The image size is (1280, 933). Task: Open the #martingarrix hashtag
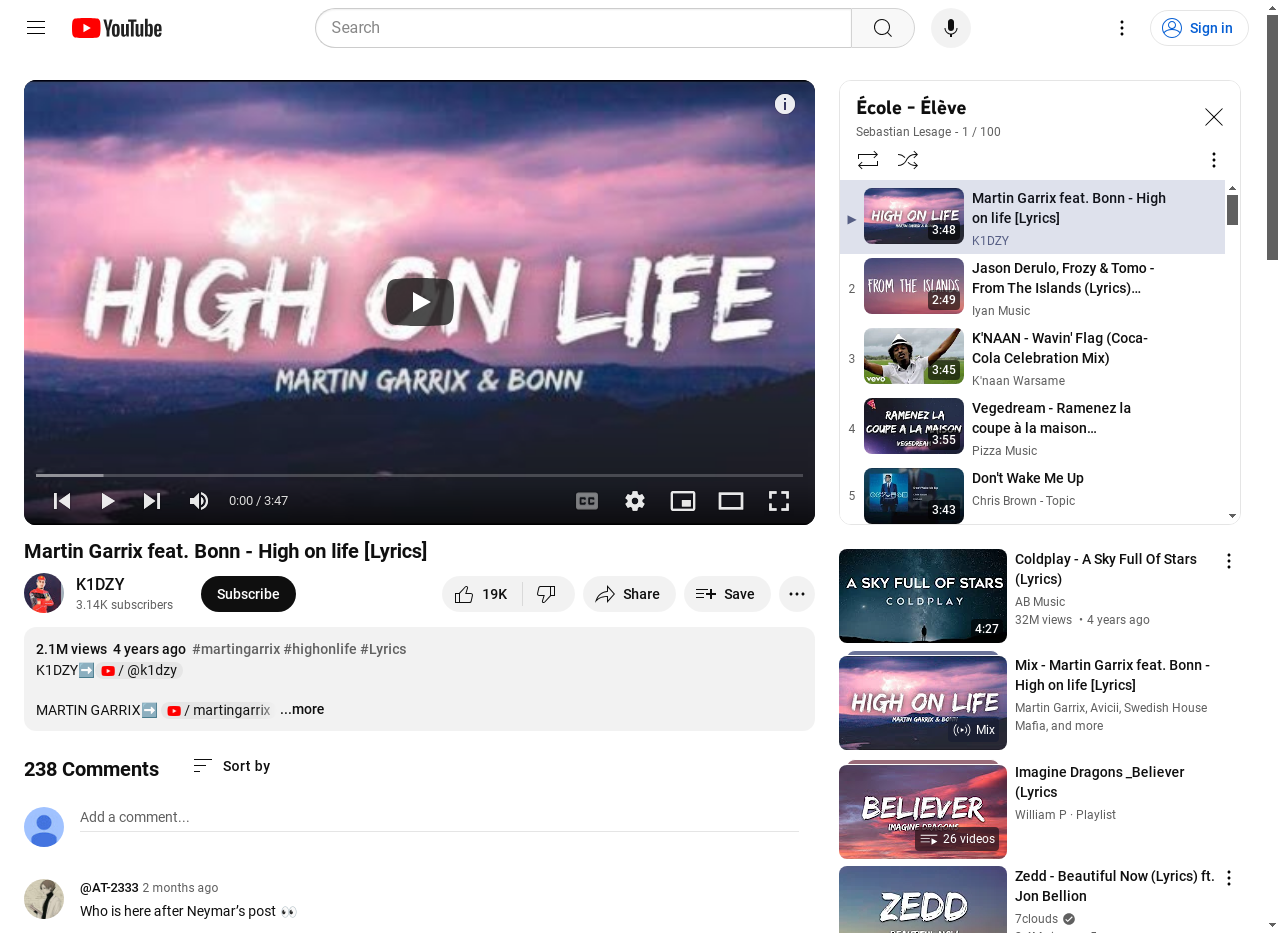pyautogui.click(x=236, y=649)
